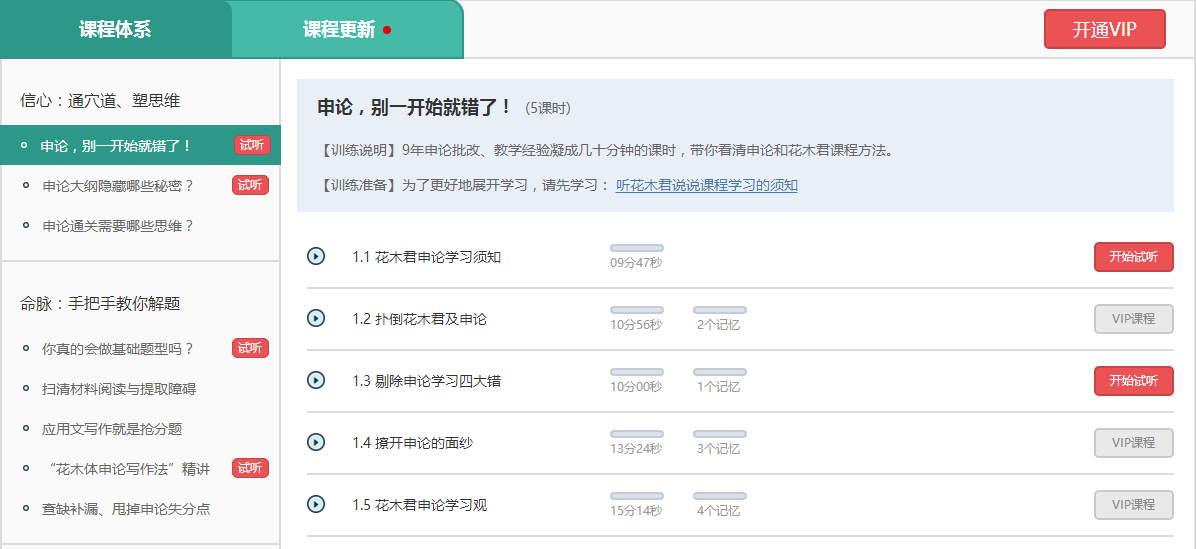This screenshot has width=1196, height=549.
Task: Click the (5课时) label in header
Action: tap(548, 109)
